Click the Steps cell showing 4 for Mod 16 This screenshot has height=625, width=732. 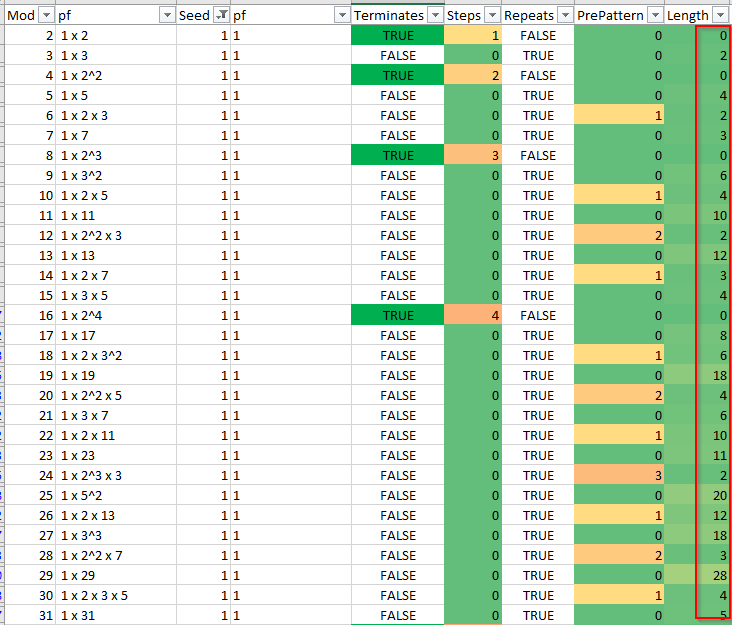coord(473,316)
